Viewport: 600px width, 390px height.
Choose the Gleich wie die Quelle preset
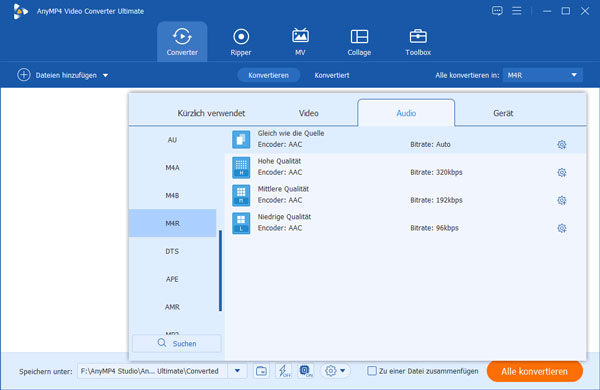point(406,140)
